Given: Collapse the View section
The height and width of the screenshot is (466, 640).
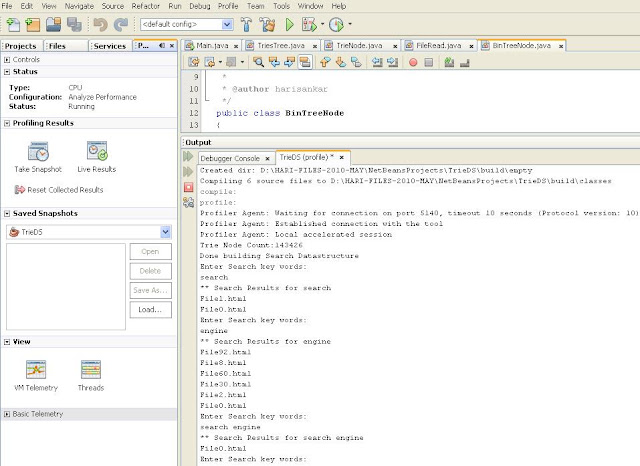Looking at the screenshot, I should click(7, 342).
